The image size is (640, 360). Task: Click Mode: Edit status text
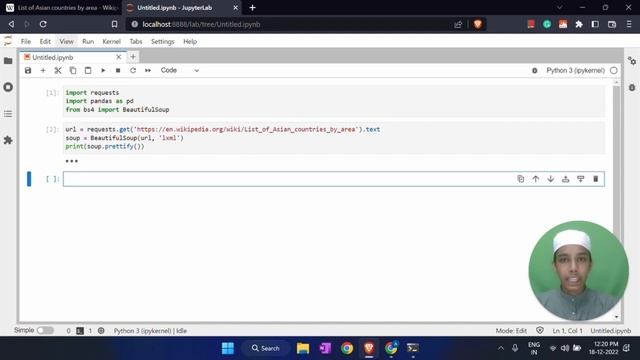point(511,331)
